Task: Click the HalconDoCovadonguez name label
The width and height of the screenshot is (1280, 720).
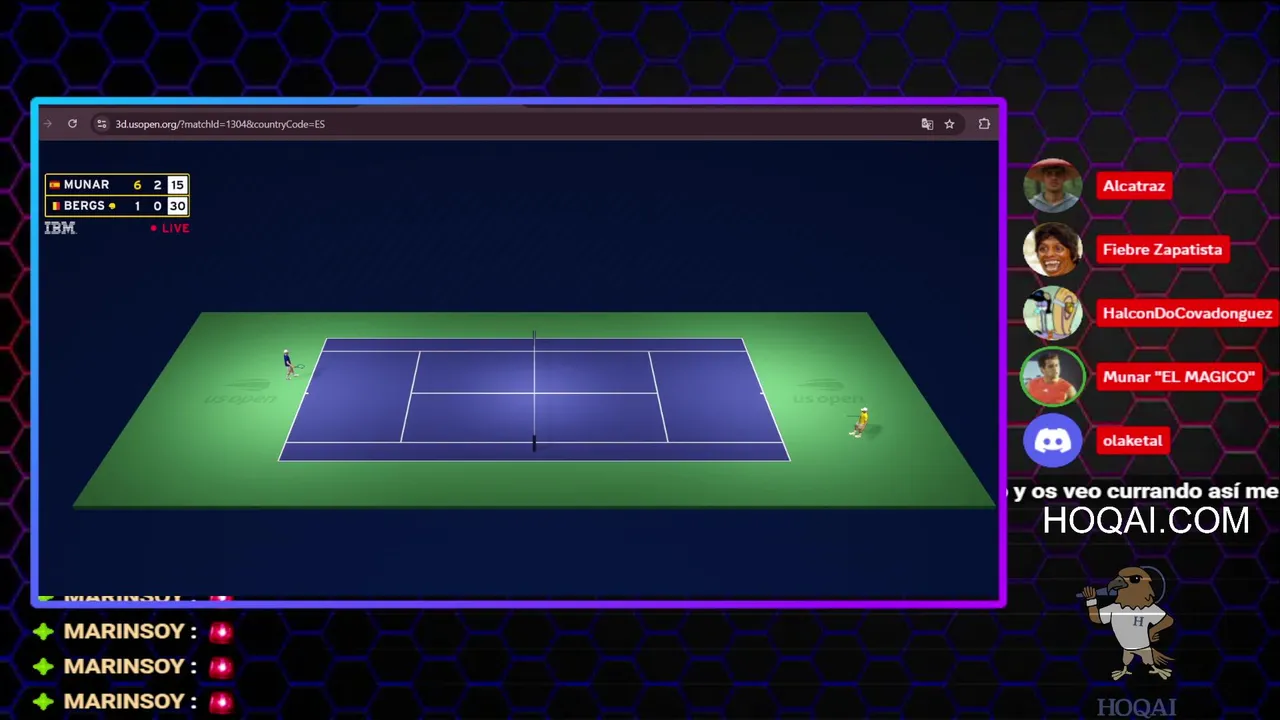Action: [1187, 313]
